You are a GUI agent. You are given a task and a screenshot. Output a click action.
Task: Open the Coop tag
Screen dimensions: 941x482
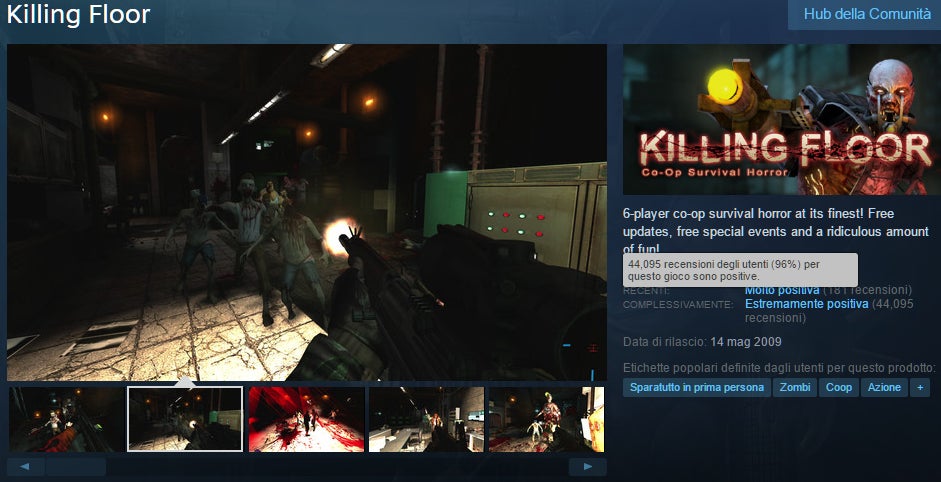coord(838,387)
